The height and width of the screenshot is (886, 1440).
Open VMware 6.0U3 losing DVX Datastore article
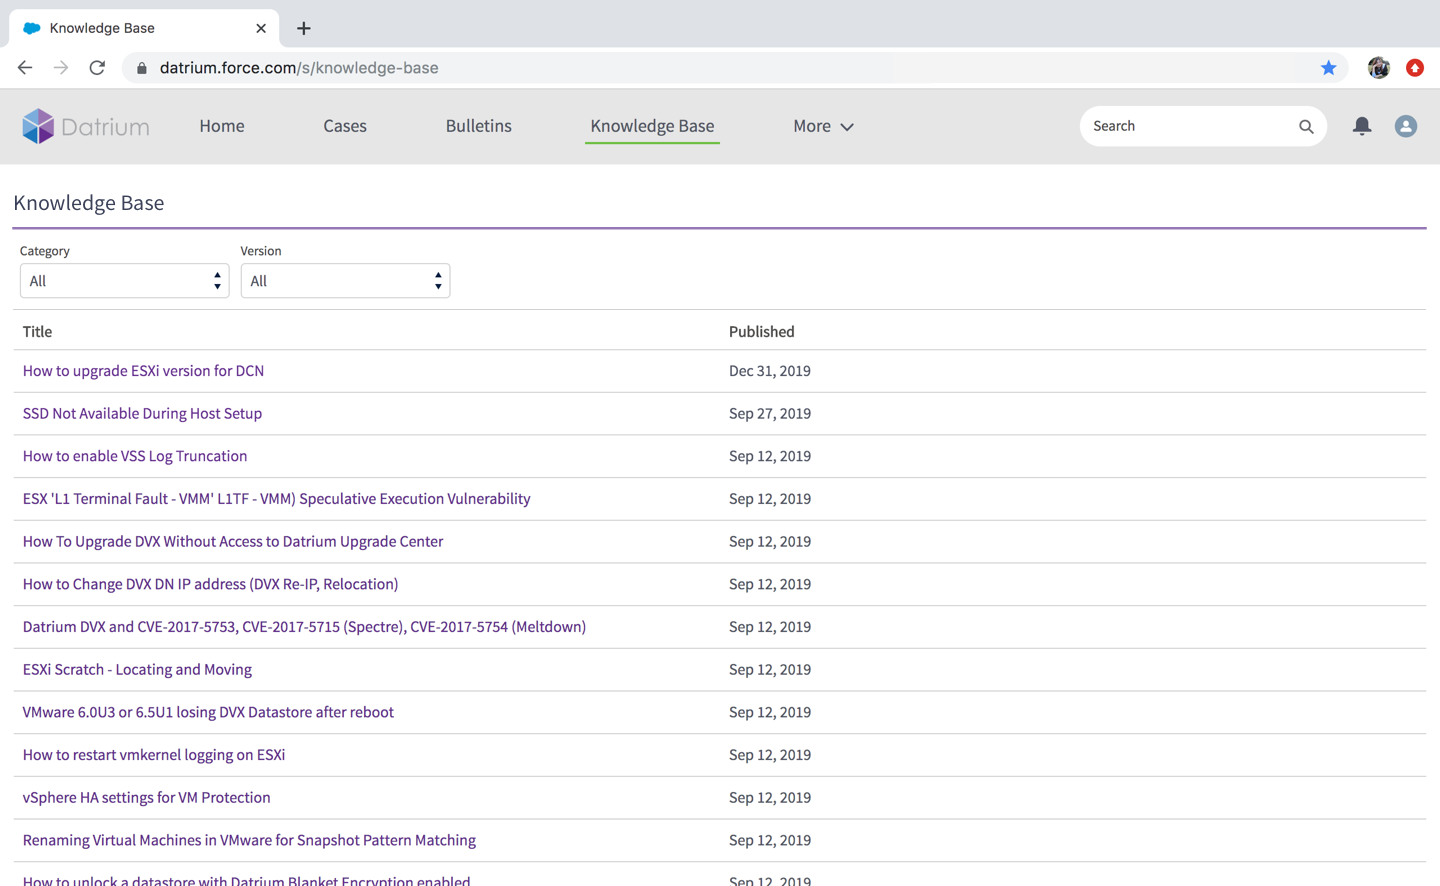(x=208, y=712)
